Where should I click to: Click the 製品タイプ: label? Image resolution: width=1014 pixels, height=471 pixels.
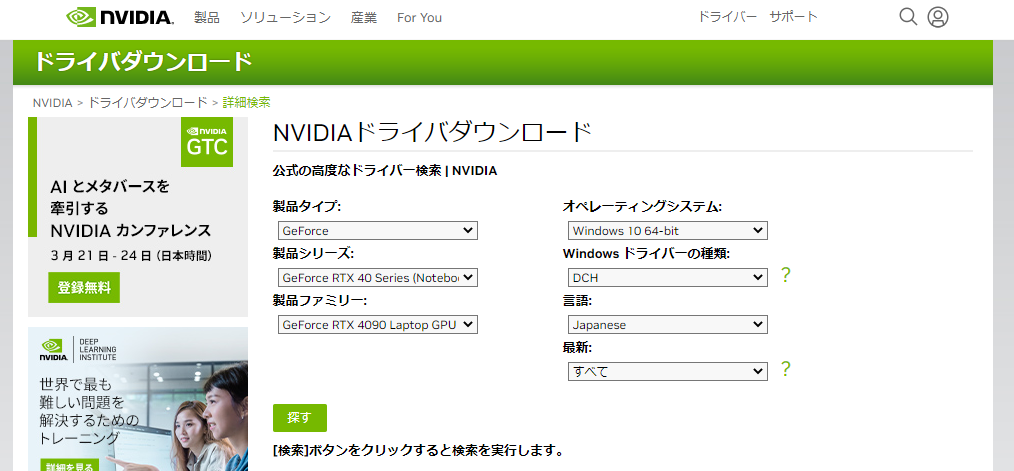pos(307,207)
